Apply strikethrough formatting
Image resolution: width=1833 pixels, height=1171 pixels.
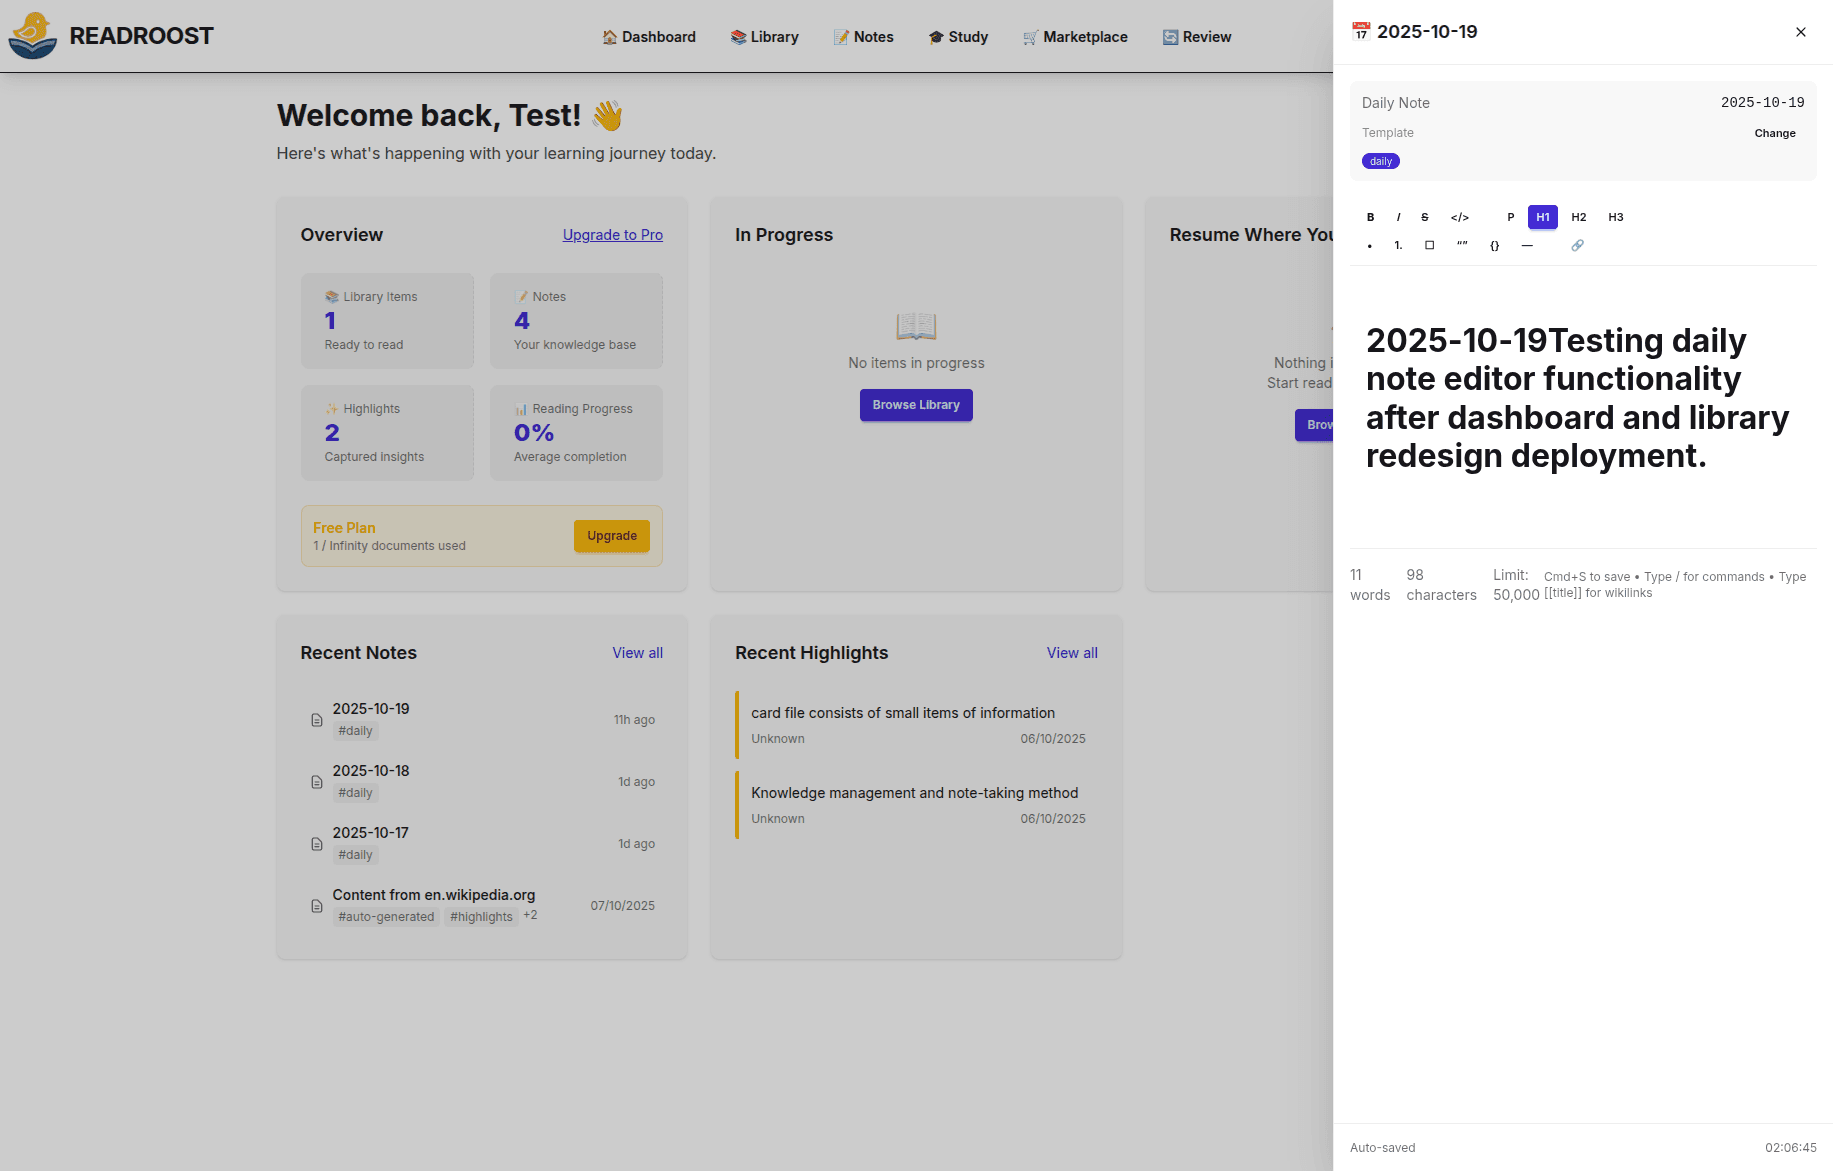click(x=1424, y=217)
